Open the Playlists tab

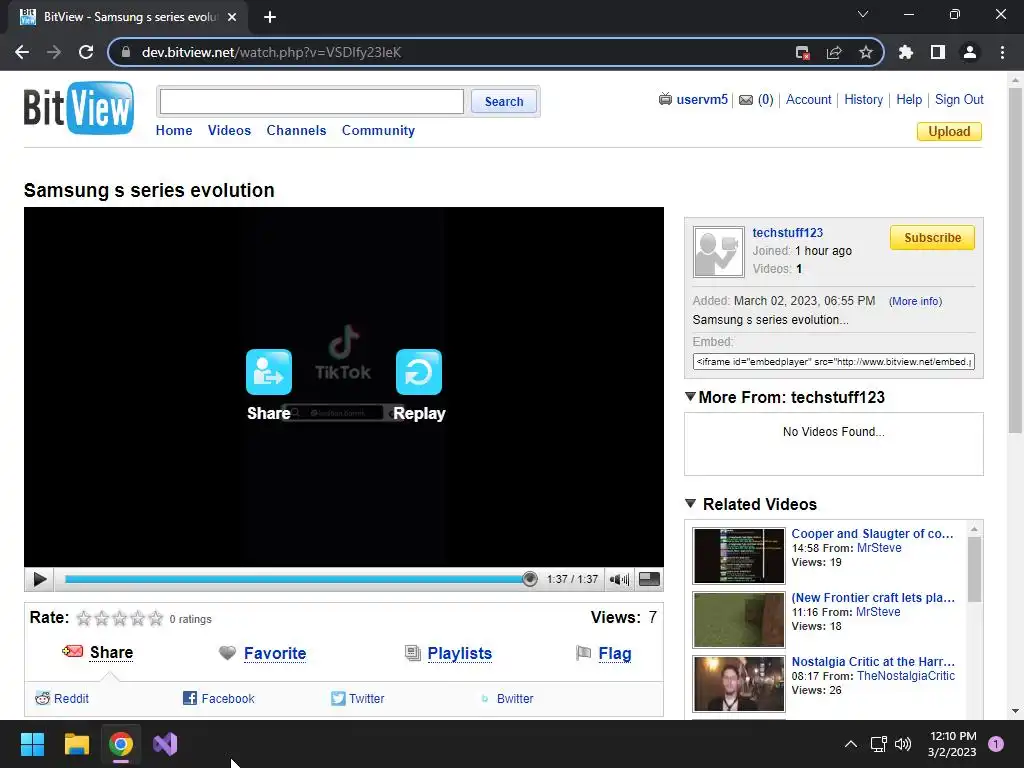pyautogui.click(x=460, y=653)
